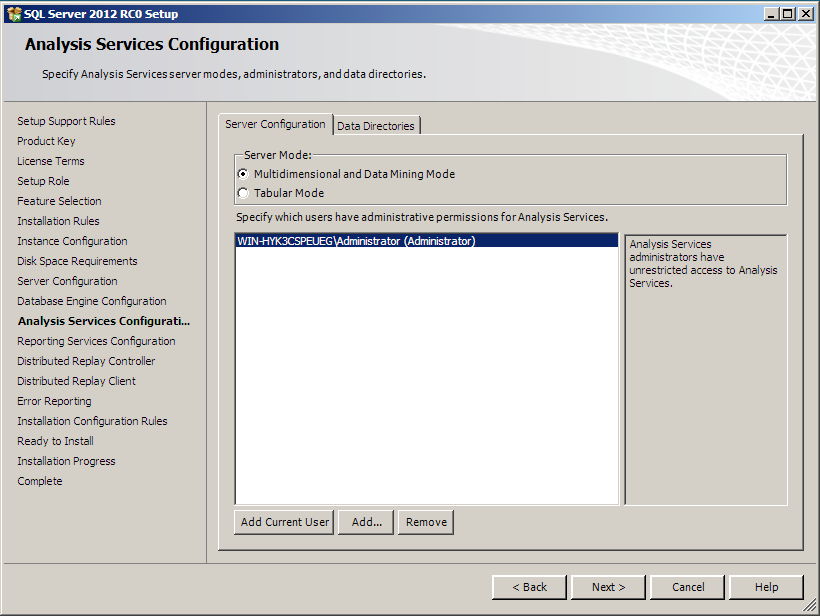Click Server Configuration in the step list

67,281
